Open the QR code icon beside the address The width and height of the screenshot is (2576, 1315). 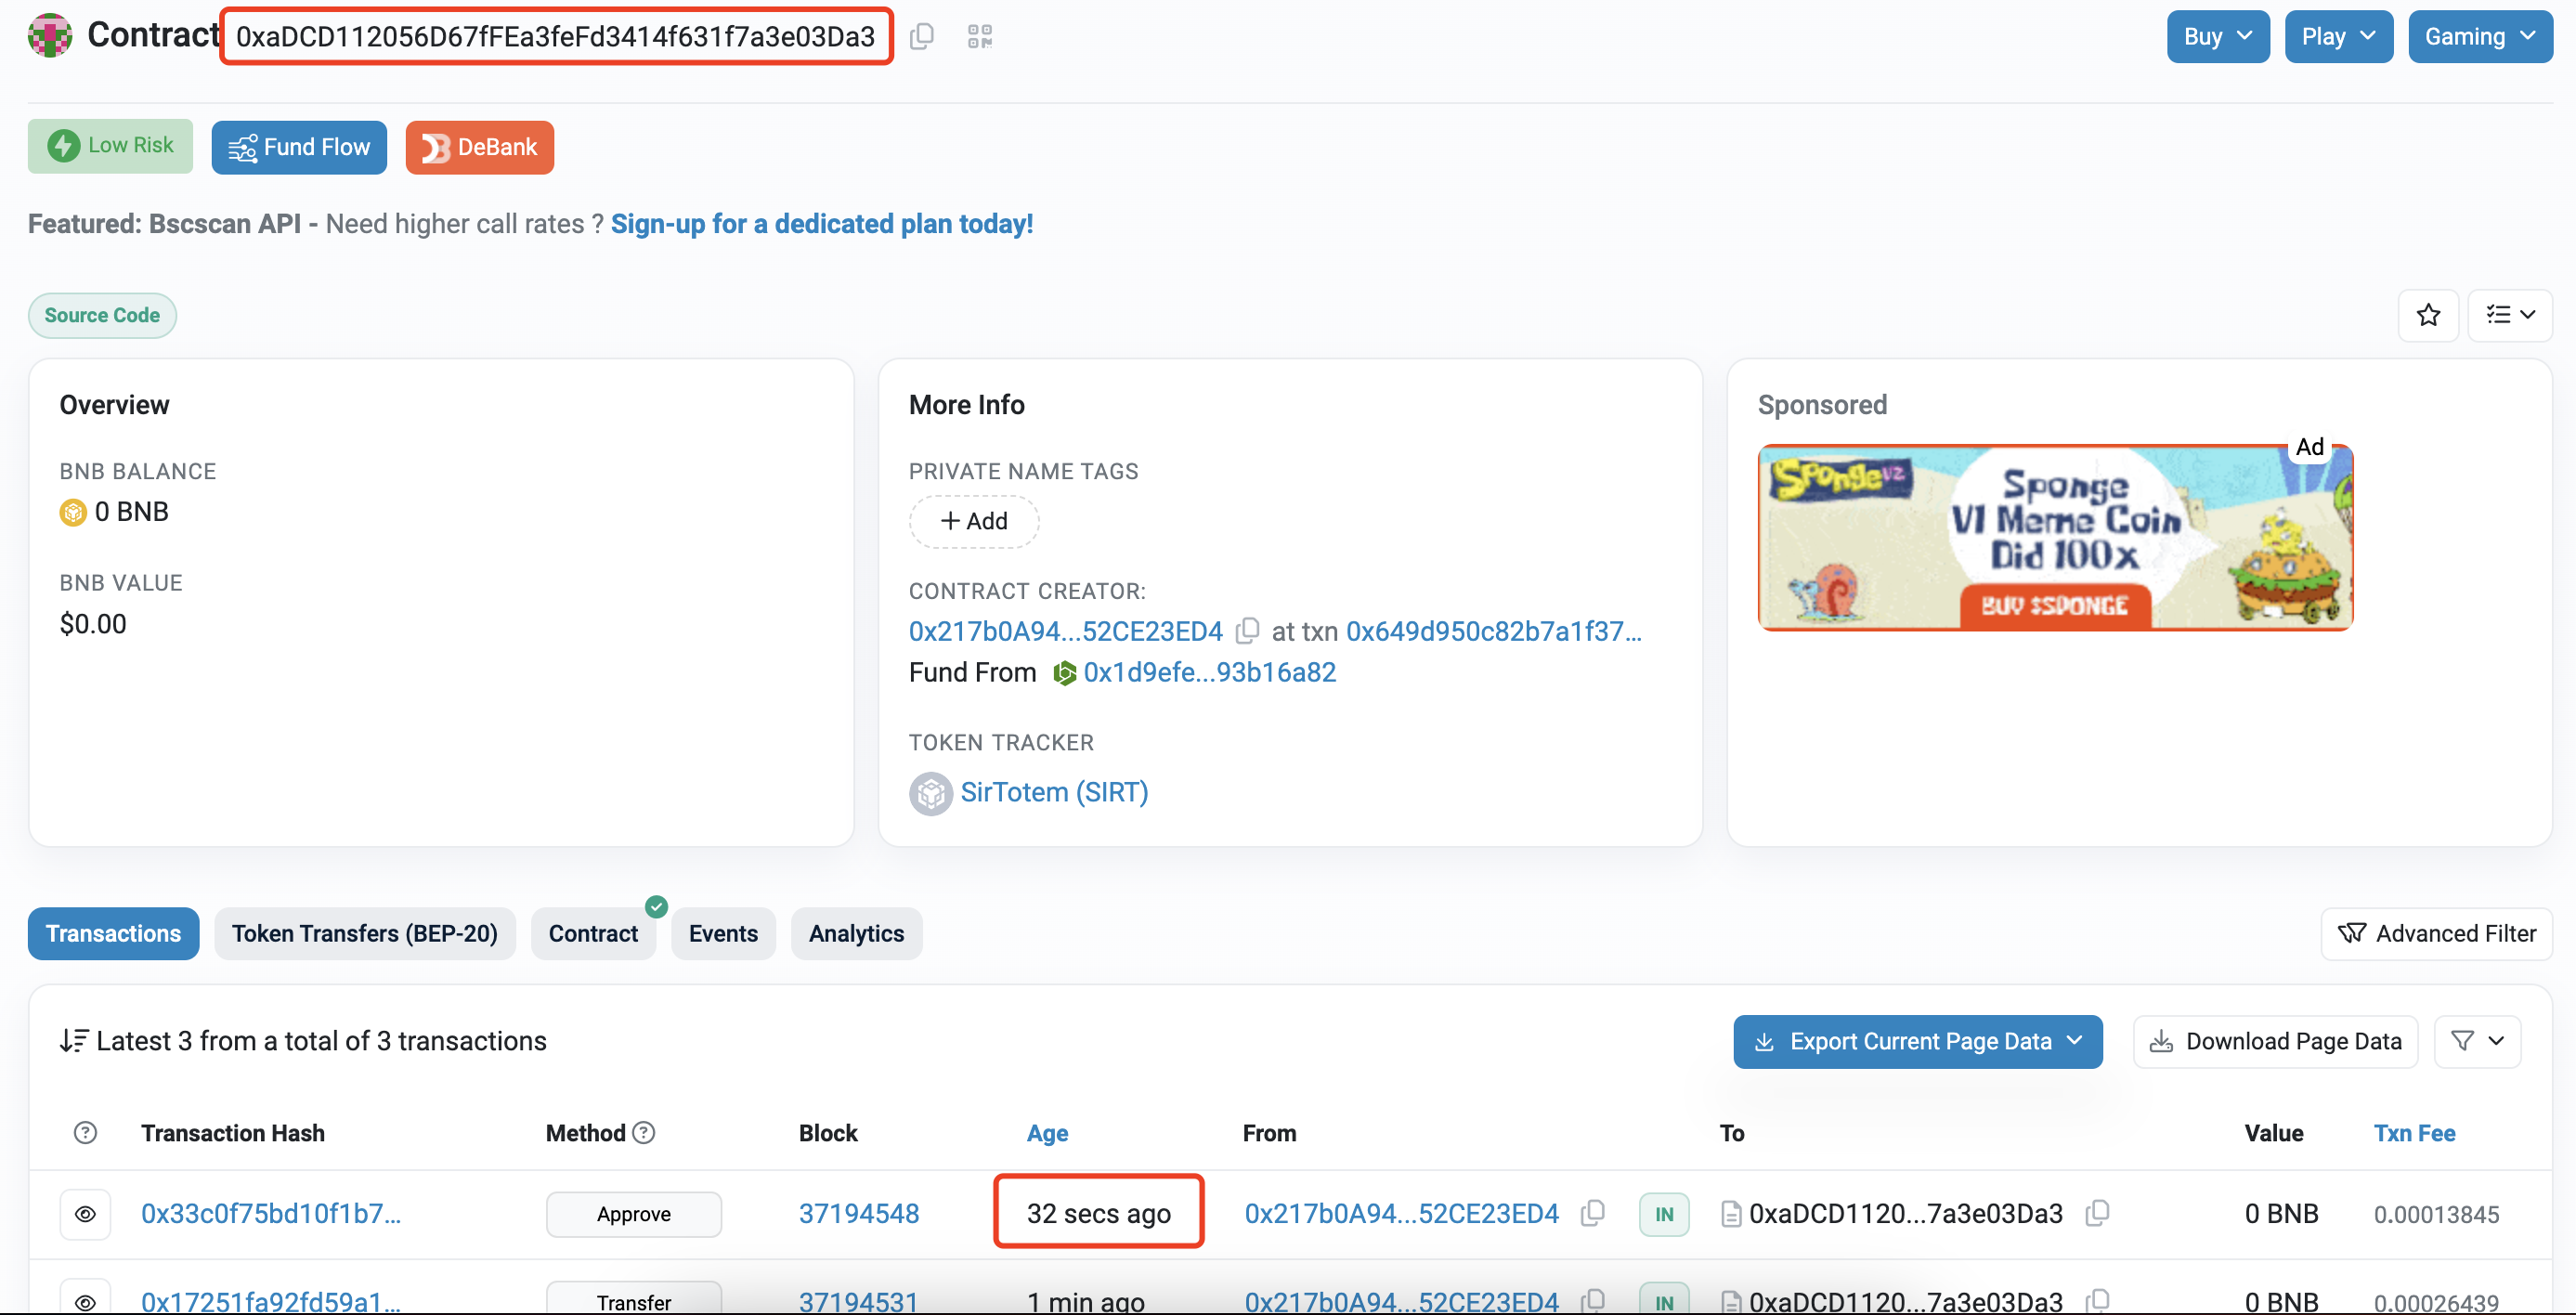coord(979,37)
